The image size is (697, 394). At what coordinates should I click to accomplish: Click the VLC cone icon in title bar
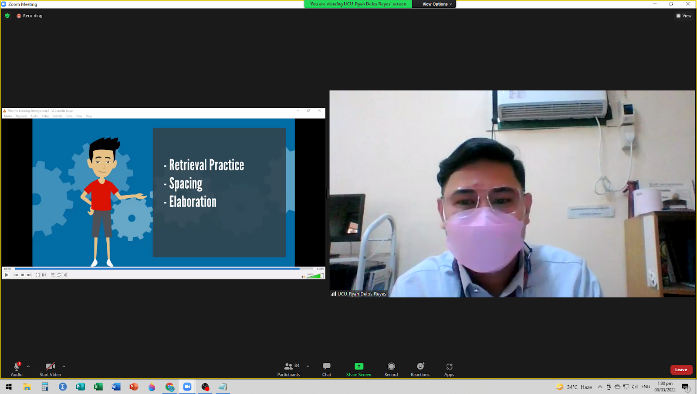(4, 111)
